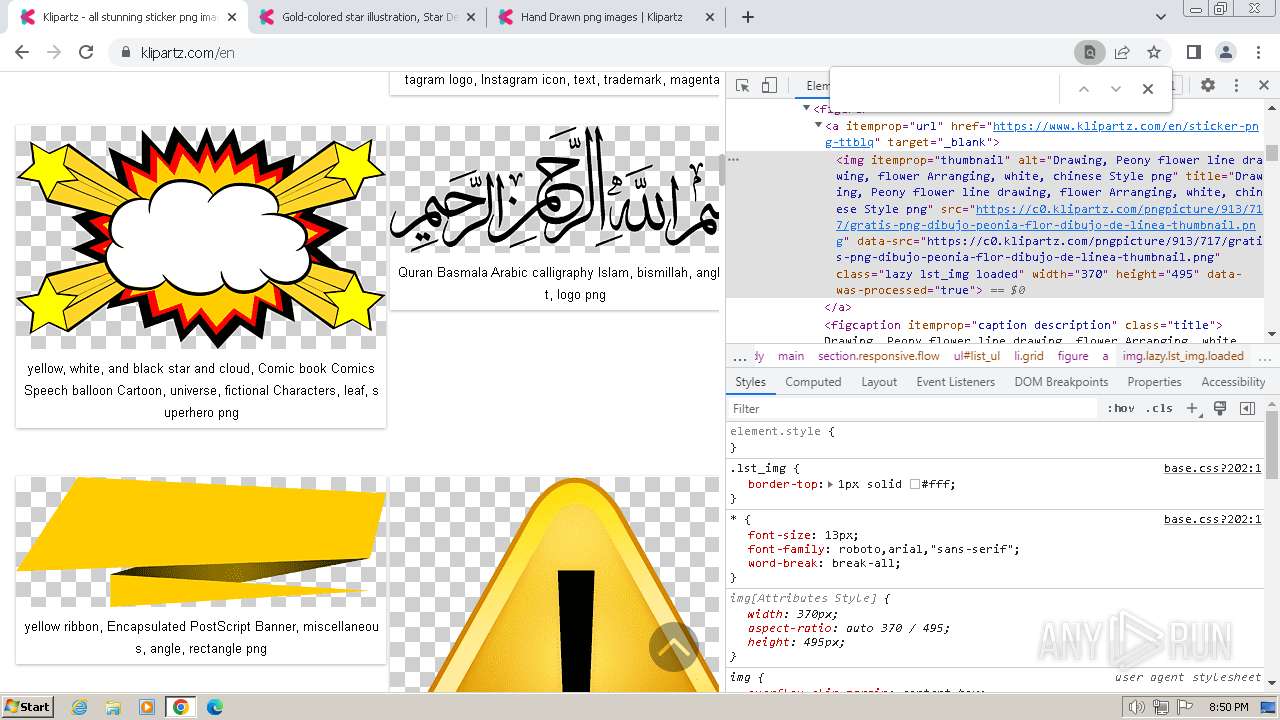Open the Windows Start menu
1280x720 pixels.
click(28, 706)
